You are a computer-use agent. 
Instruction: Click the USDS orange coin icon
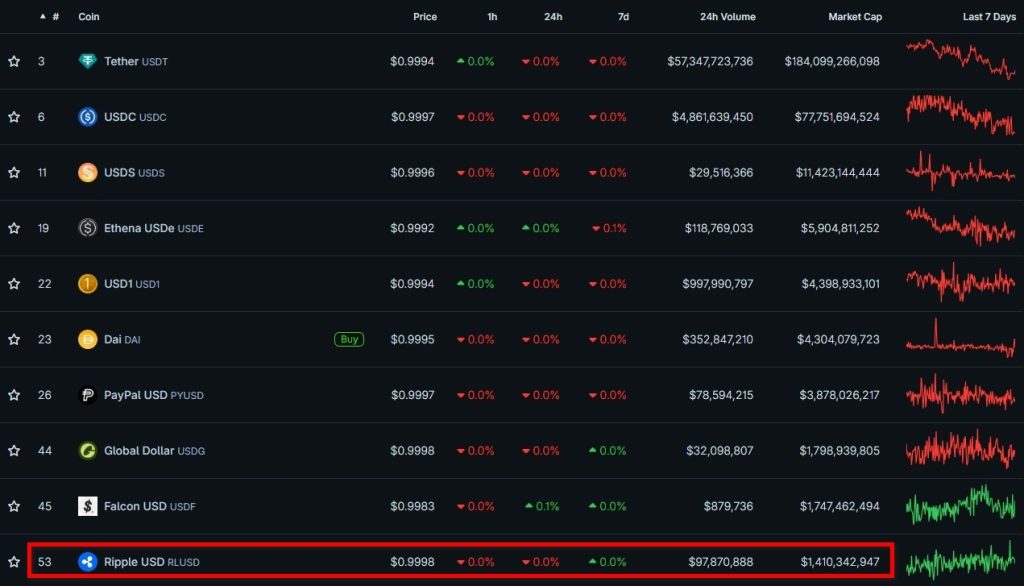[x=88, y=172]
